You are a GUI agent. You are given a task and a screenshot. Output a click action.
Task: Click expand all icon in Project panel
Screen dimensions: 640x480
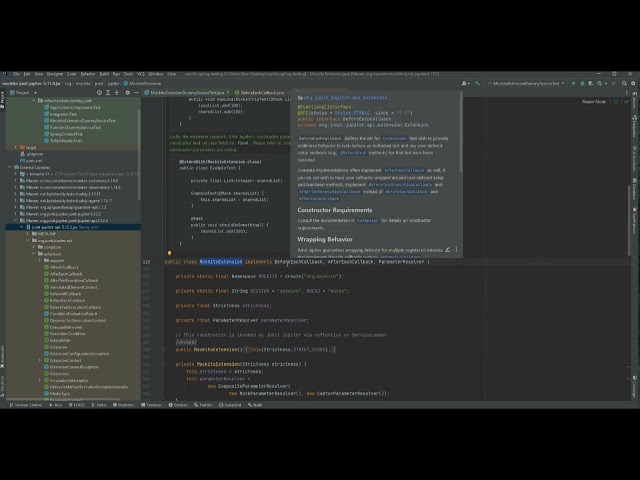click(x=108, y=93)
